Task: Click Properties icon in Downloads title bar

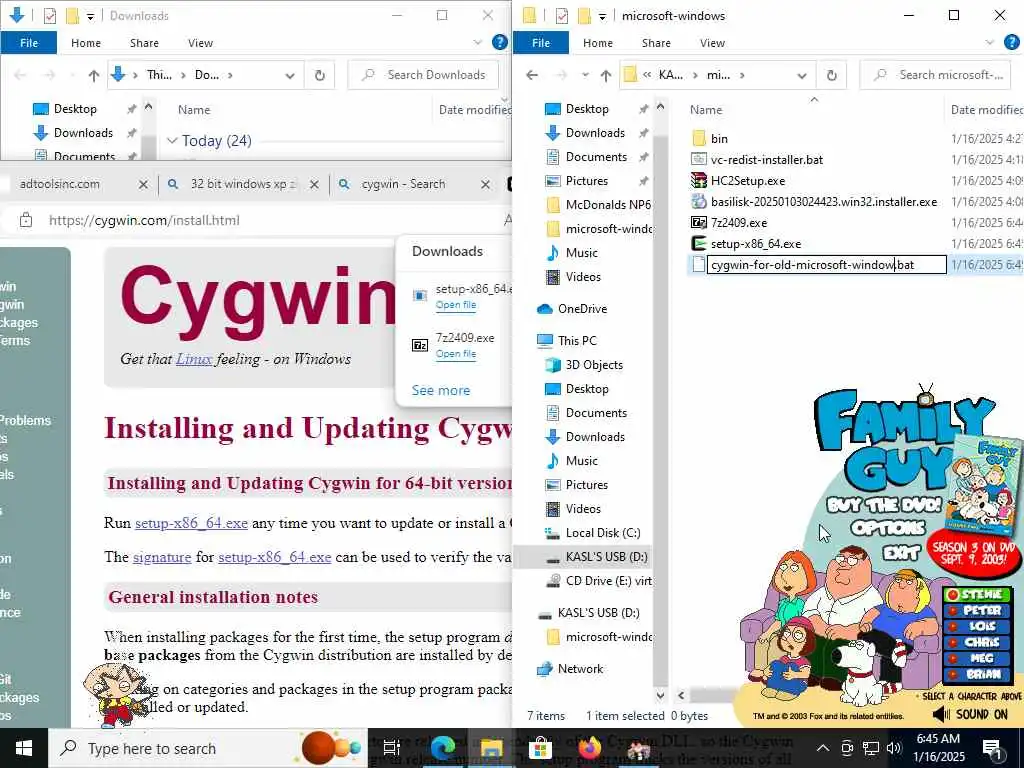Action: 50,16
